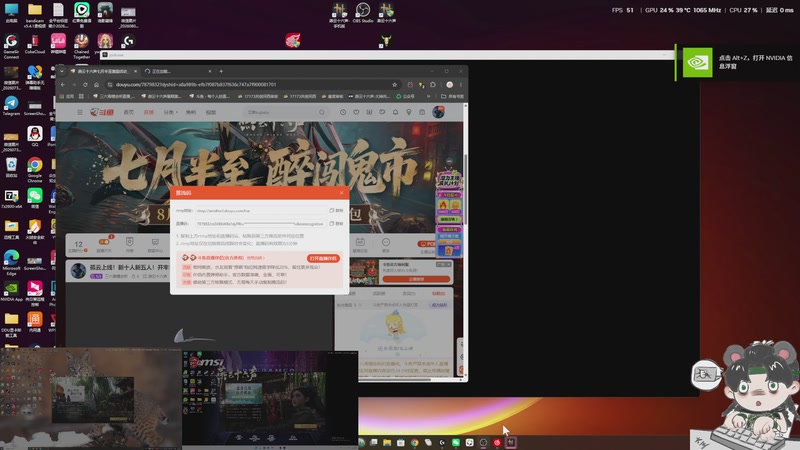Viewport: 800px width, 450px height.
Task: Open File Explorer from the taskbar
Action: (387, 442)
